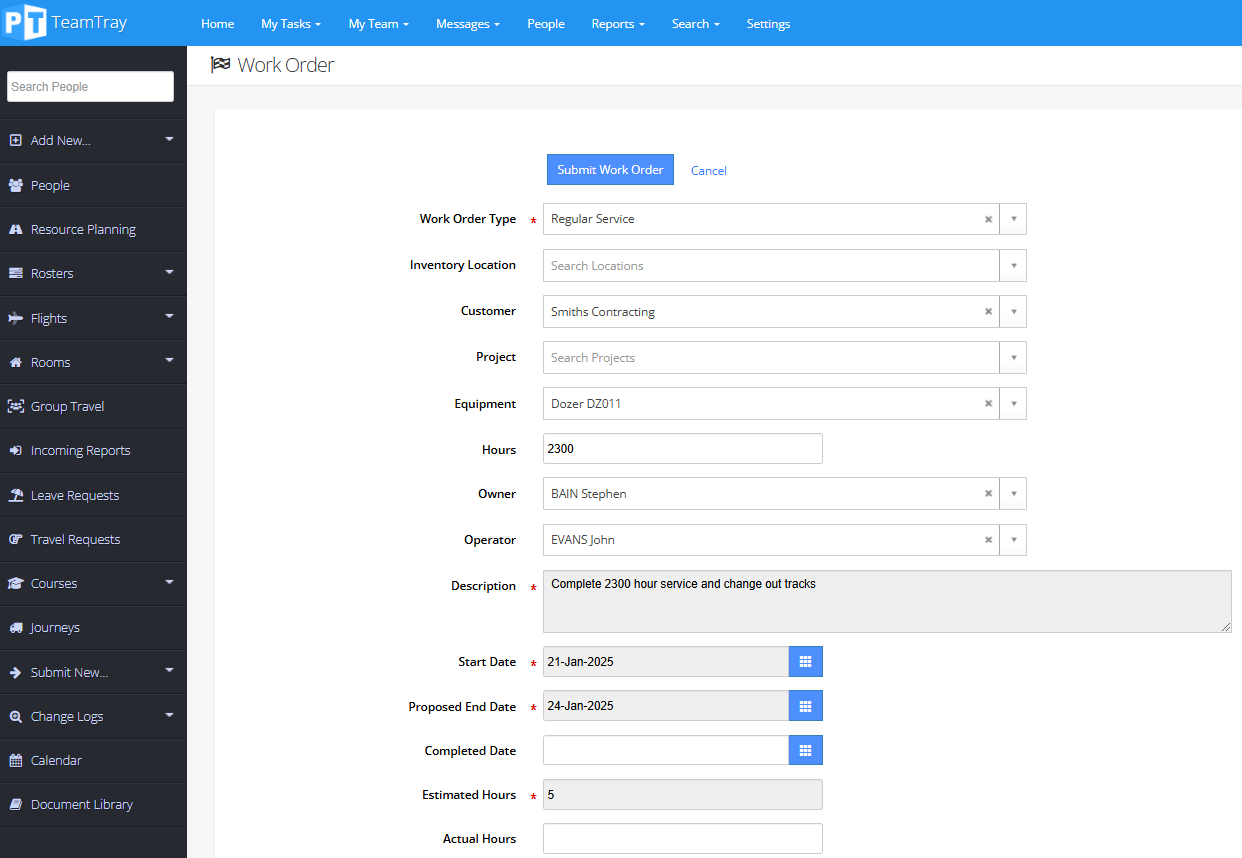Open the My Team menu
This screenshot has width=1242, height=858.
[x=378, y=23]
